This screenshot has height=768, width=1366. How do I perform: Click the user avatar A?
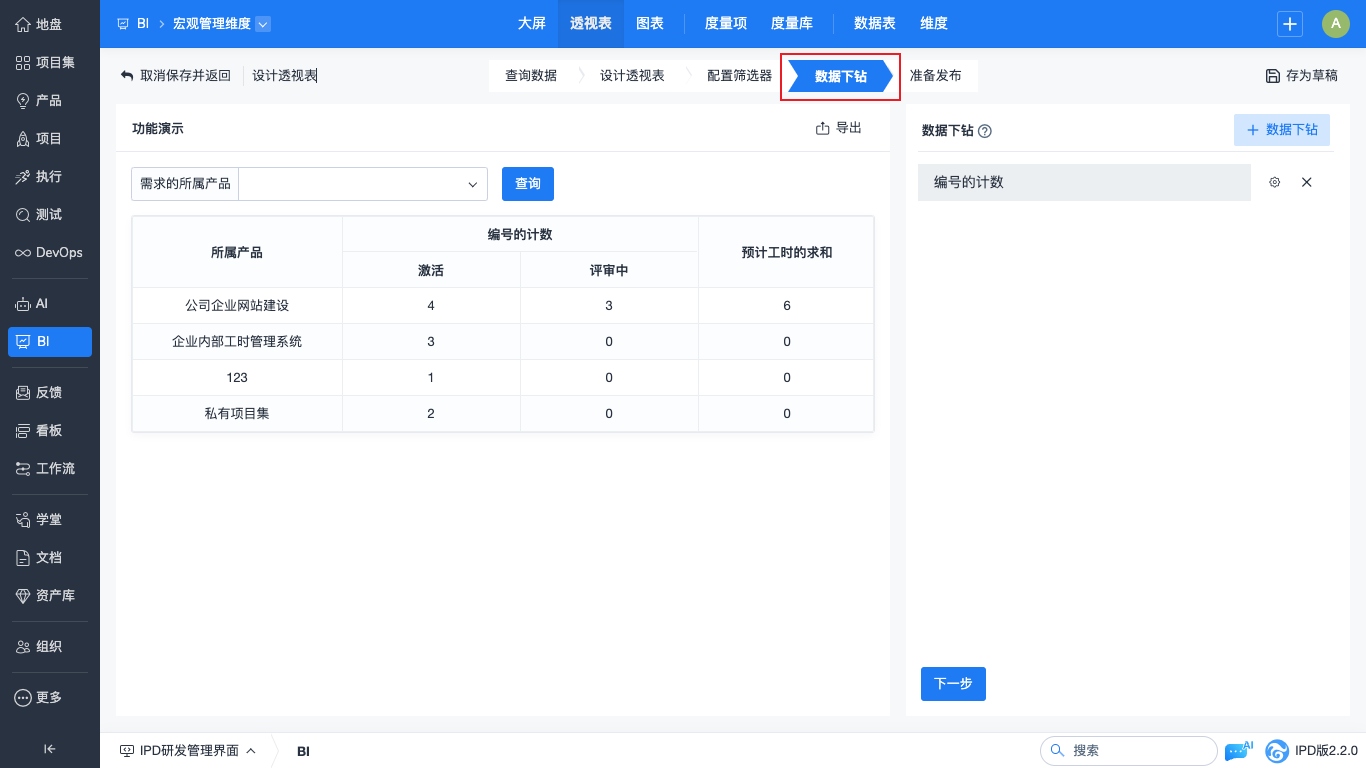1336,24
